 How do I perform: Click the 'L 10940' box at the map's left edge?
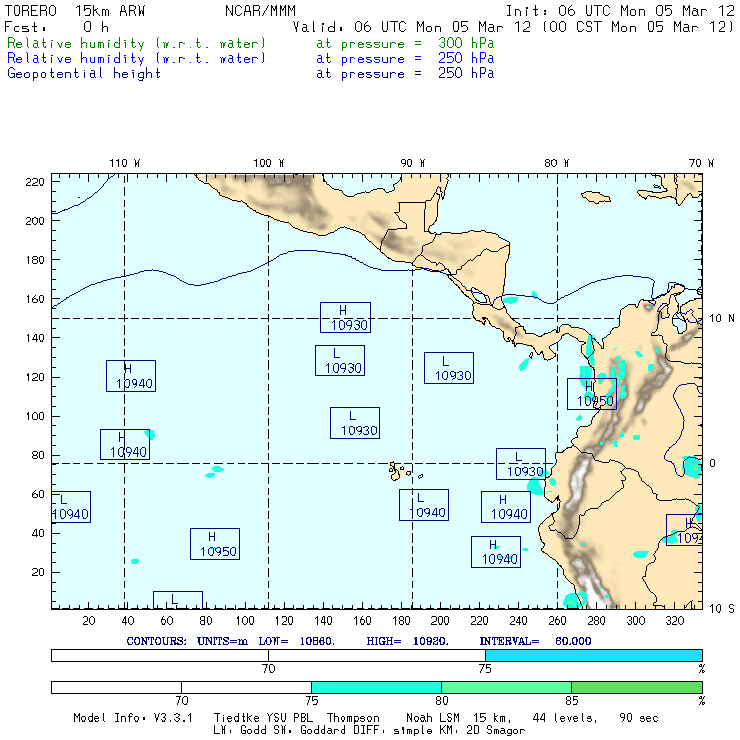pyautogui.click(x=71, y=507)
